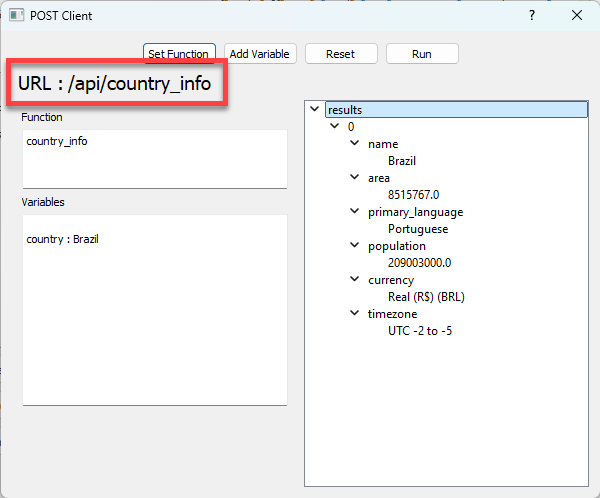600x498 pixels.
Task: Collapse the name node chevron
Action: point(354,144)
